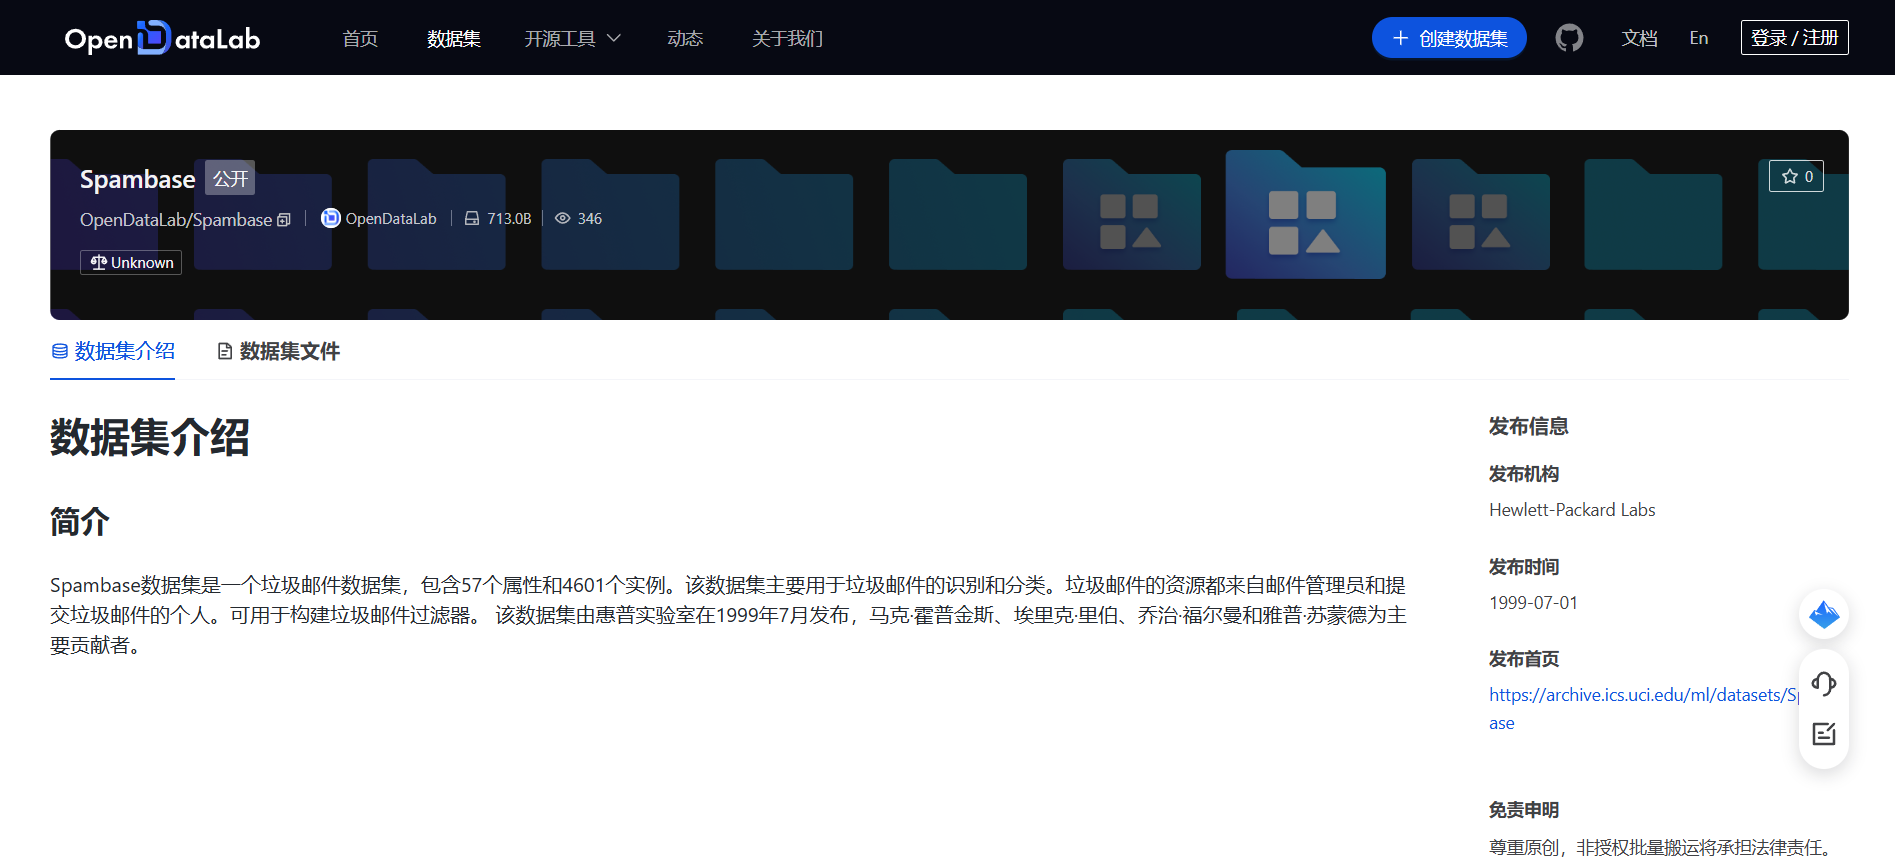Click the 简介 section heading
This screenshot has width=1895, height=862.
pyautogui.click(x=80, y=521)
